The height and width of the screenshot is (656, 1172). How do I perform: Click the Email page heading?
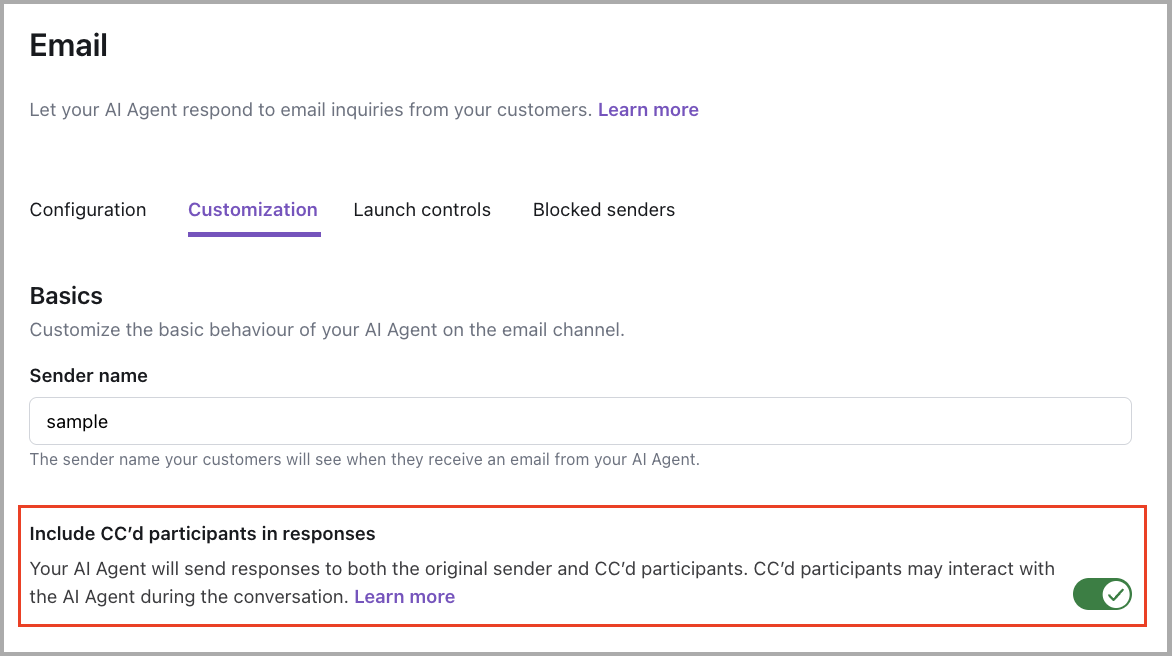pos(68,44)
